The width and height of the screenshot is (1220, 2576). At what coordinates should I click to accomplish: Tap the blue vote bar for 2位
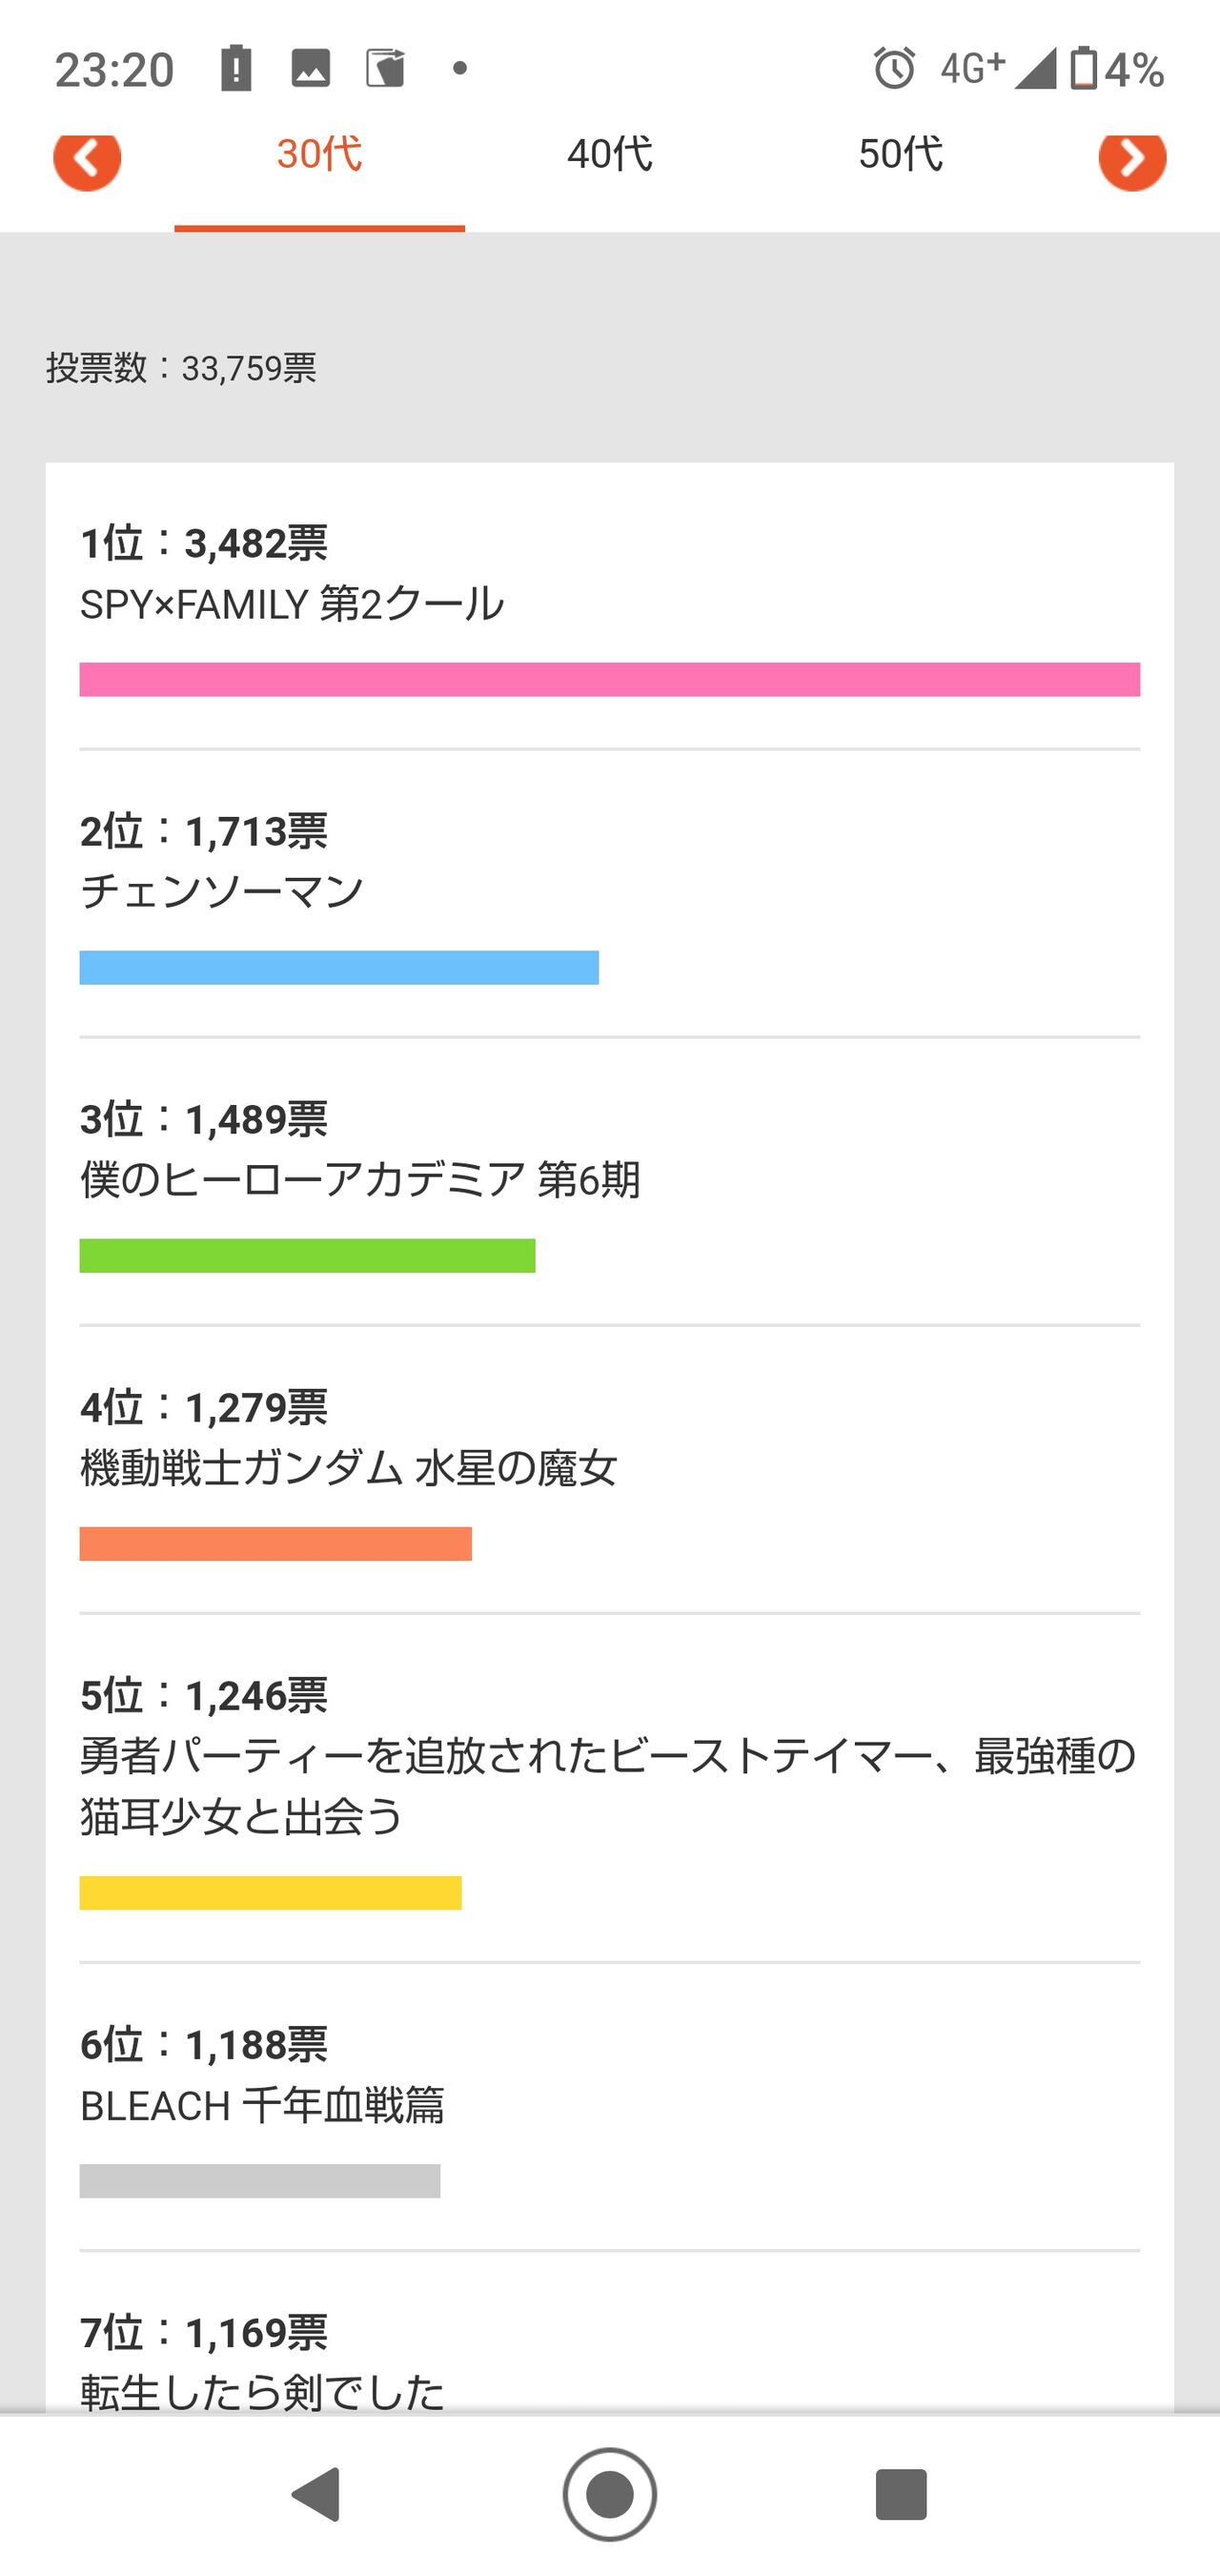click(x=339, y=967)
